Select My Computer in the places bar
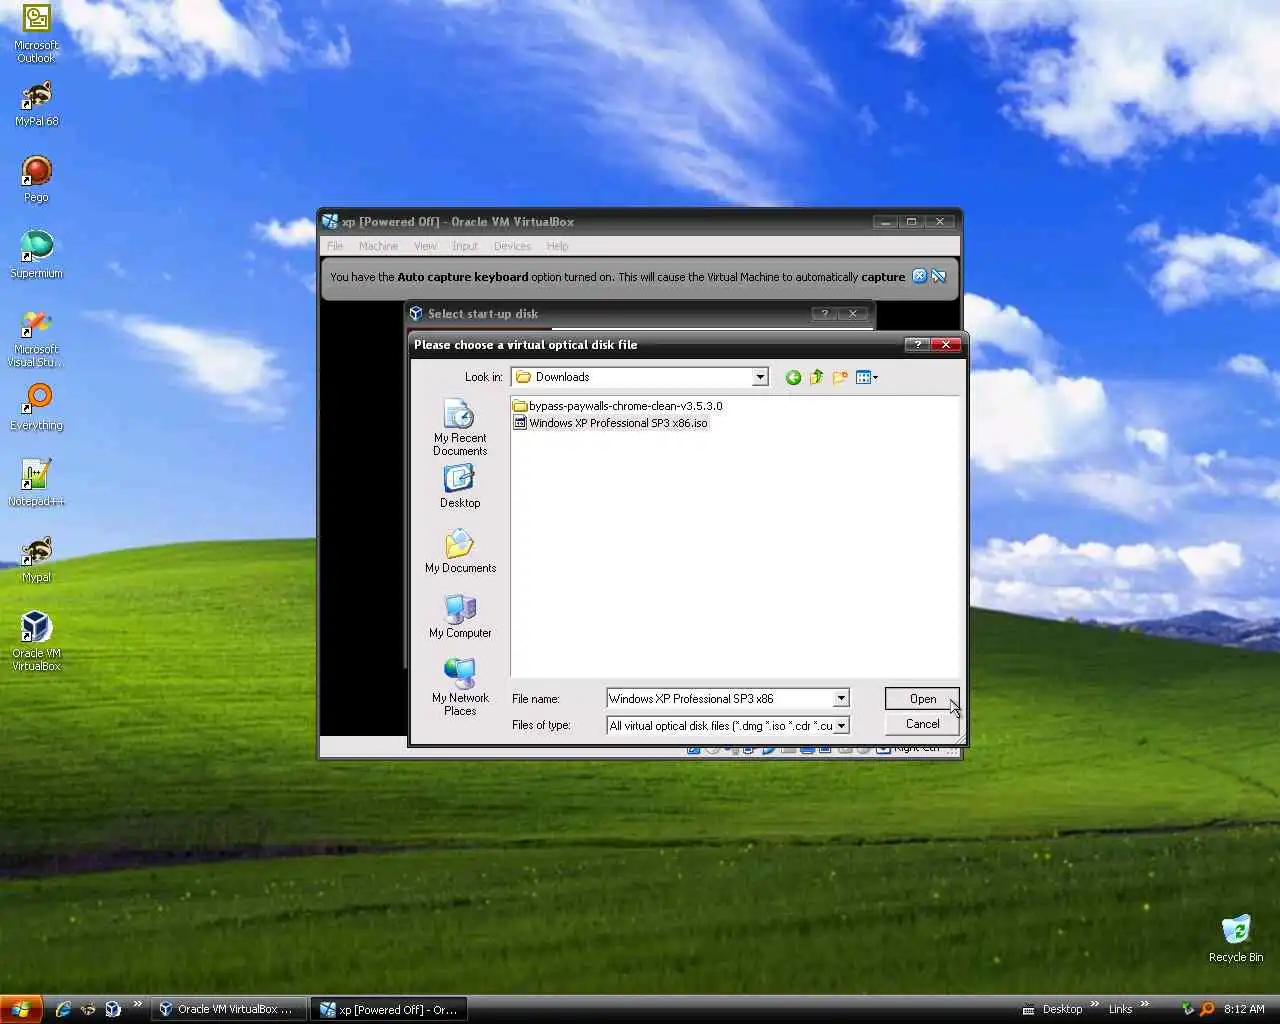This screenshot has height=1024, width=1280. (460, 616)
